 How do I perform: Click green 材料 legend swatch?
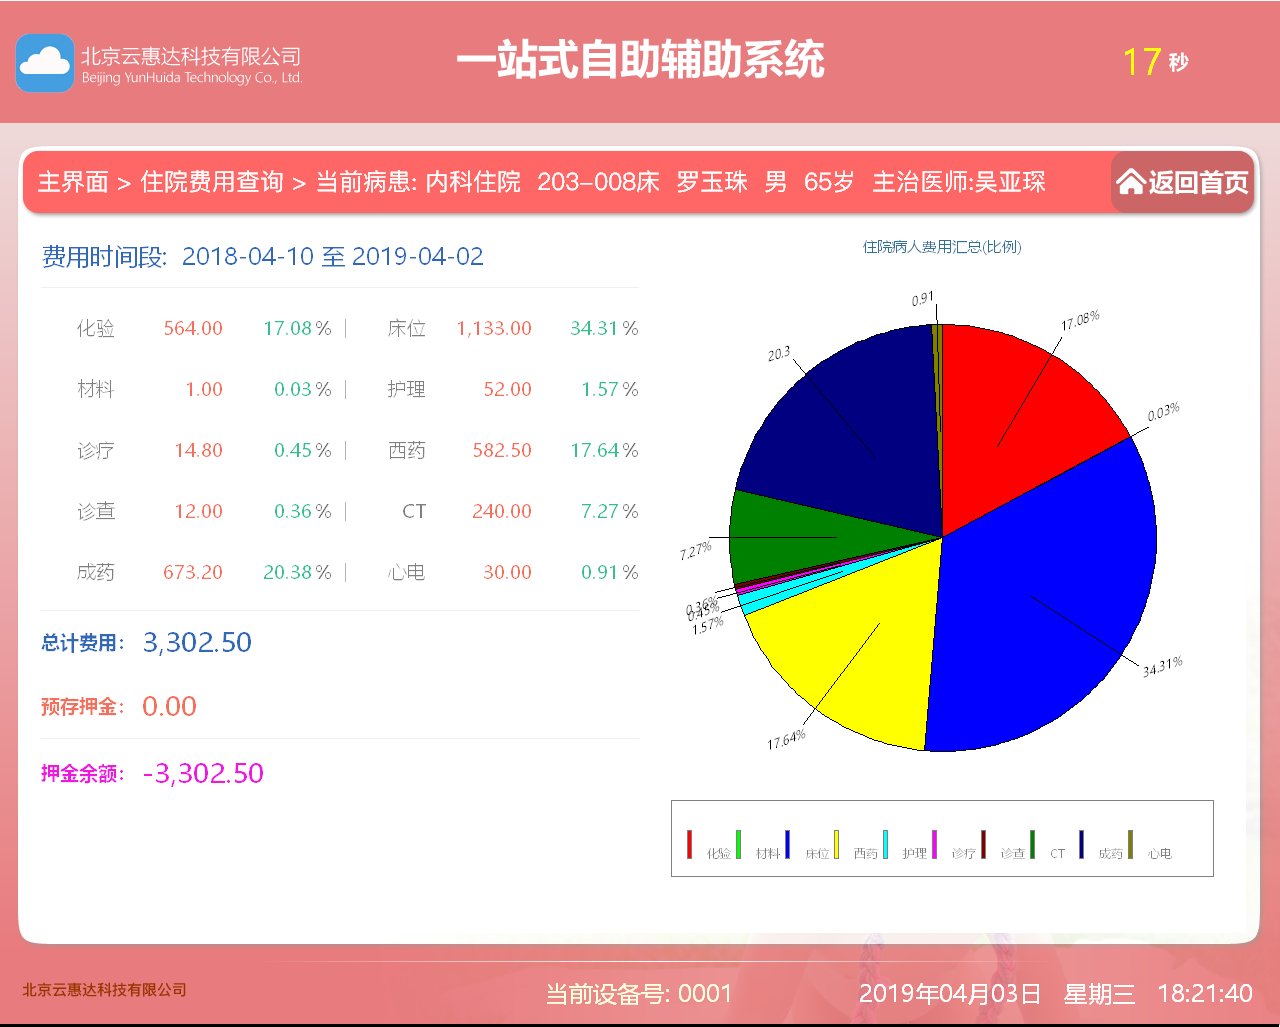(739, 844)
